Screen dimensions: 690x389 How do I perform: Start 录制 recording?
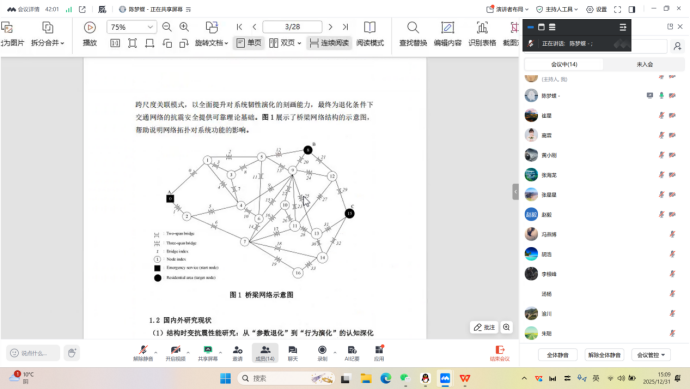322,353
